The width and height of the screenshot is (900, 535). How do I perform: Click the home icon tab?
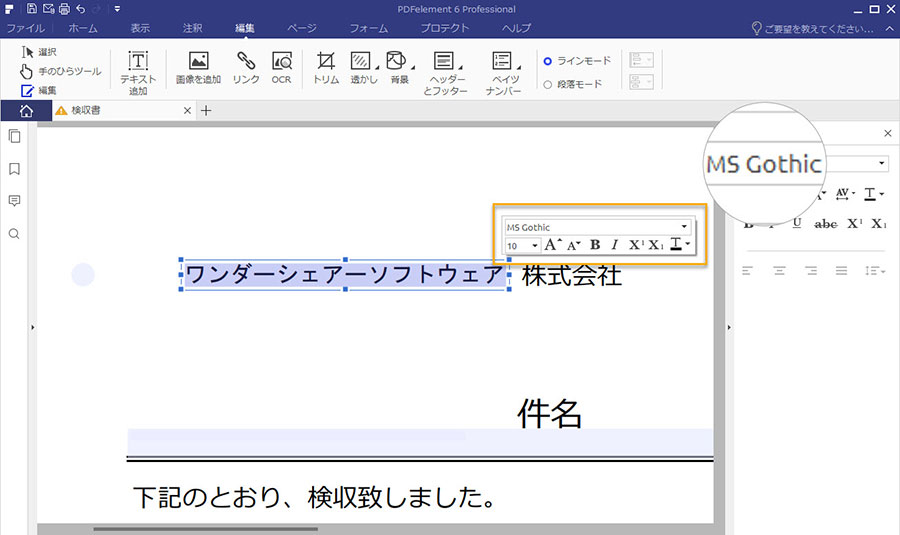26,111
